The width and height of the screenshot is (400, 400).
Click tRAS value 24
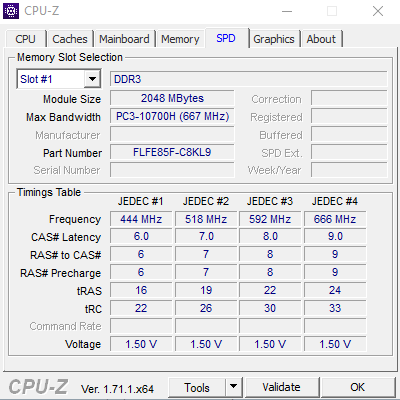[335, 290]
